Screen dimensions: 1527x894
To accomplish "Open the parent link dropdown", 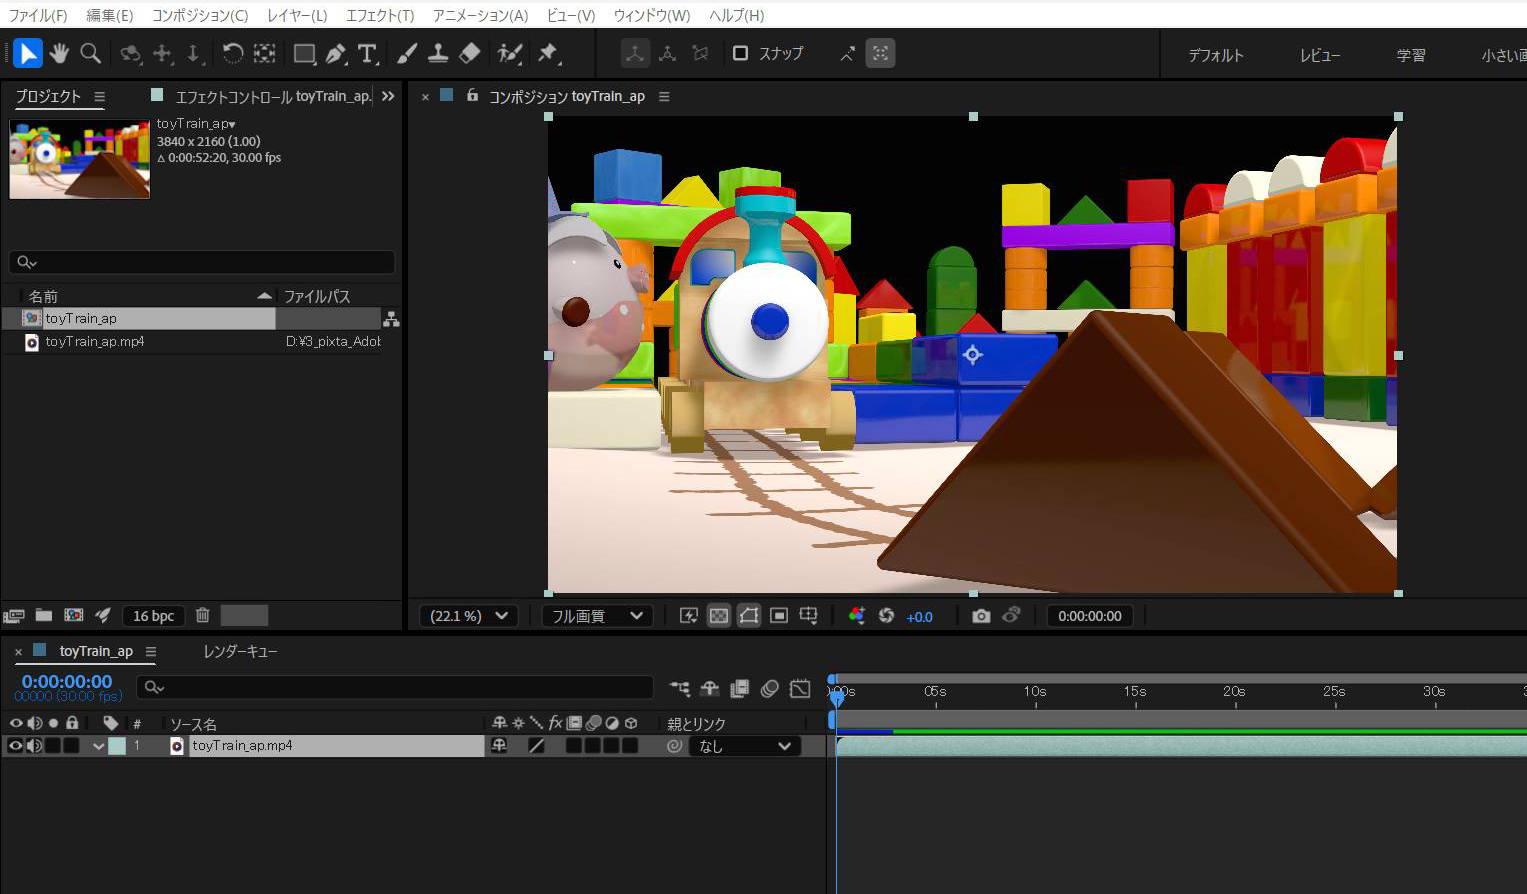I will (744, 746).
